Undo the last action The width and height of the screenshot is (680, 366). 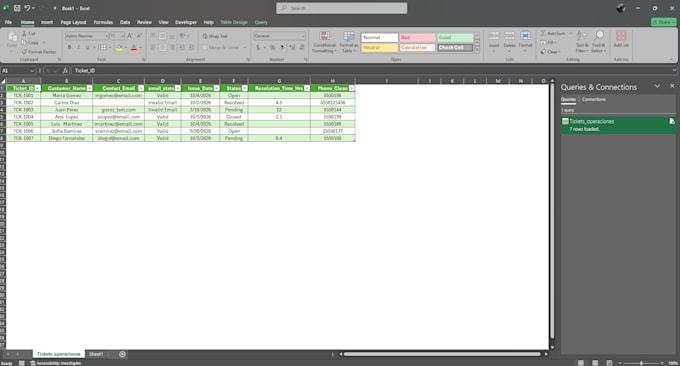coord(27,8)
